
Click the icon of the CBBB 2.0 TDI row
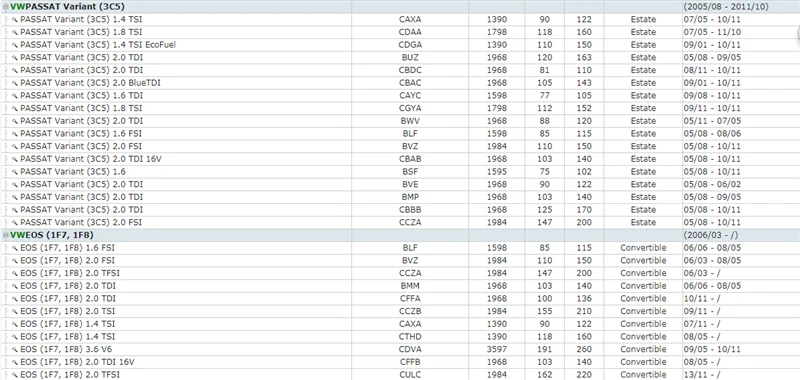click(15, 210)
